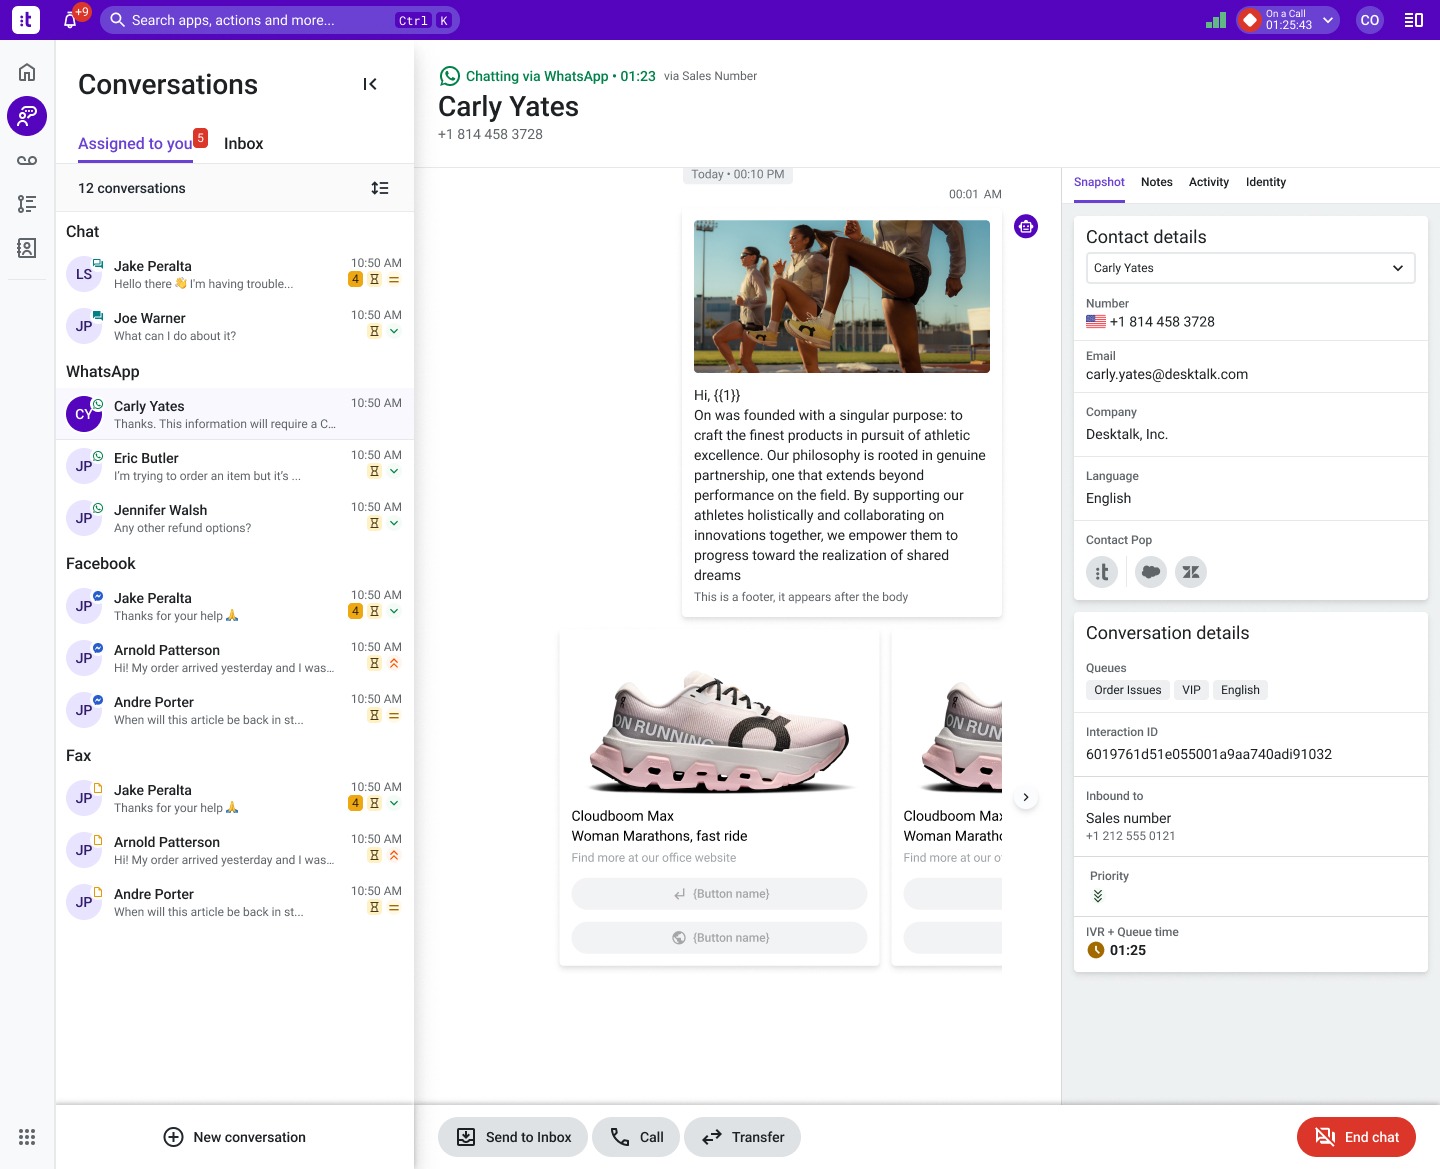Open Salesforce contact pop
This screenshot has height=1169, width=1440.
[1151, 572]
